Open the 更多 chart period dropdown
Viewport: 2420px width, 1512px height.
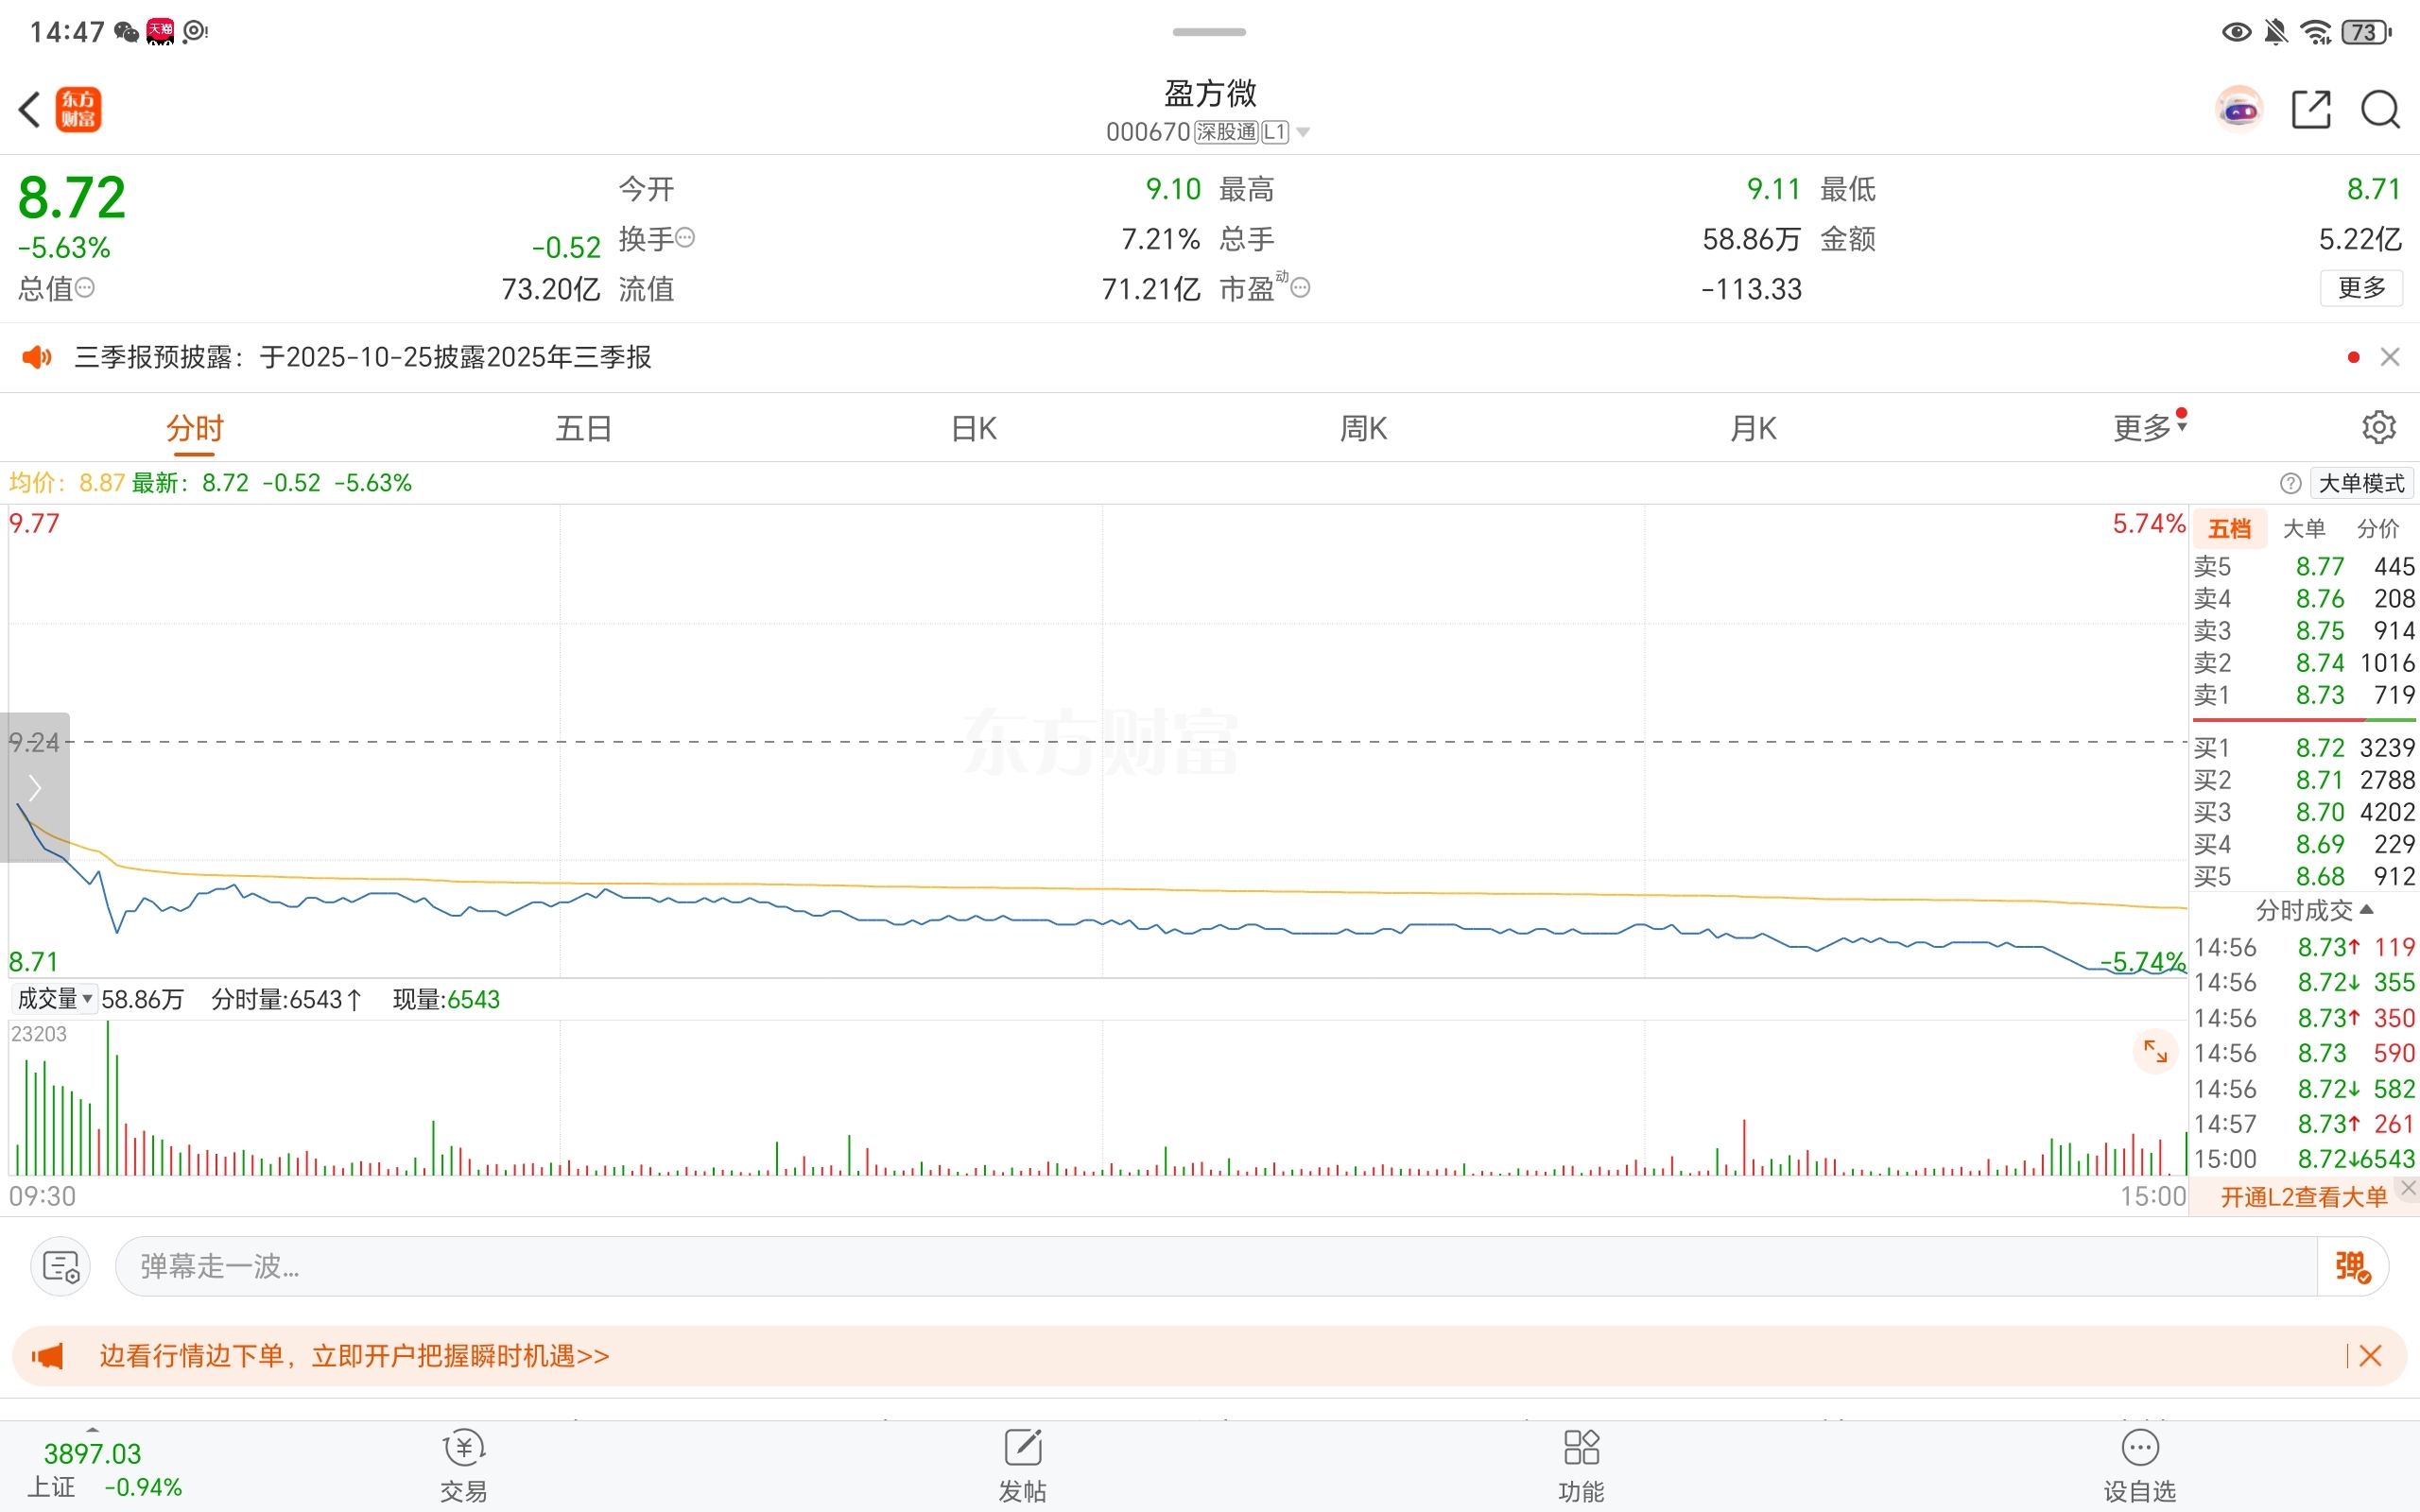tap(2149, 428)
